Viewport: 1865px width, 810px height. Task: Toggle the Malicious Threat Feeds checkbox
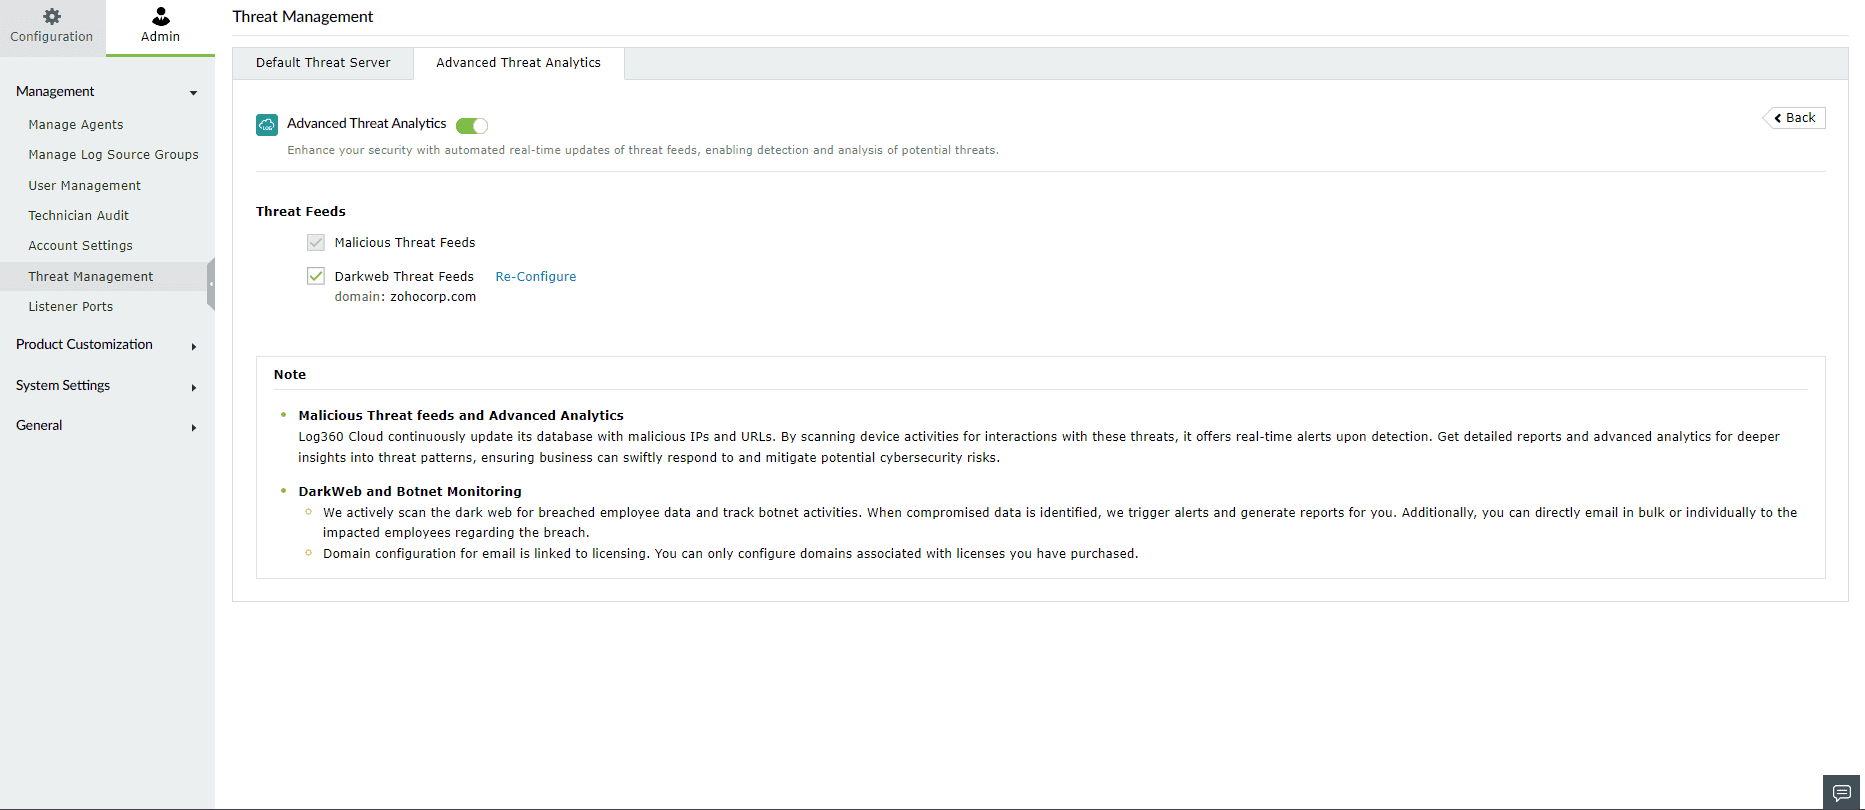coord(316,243)
